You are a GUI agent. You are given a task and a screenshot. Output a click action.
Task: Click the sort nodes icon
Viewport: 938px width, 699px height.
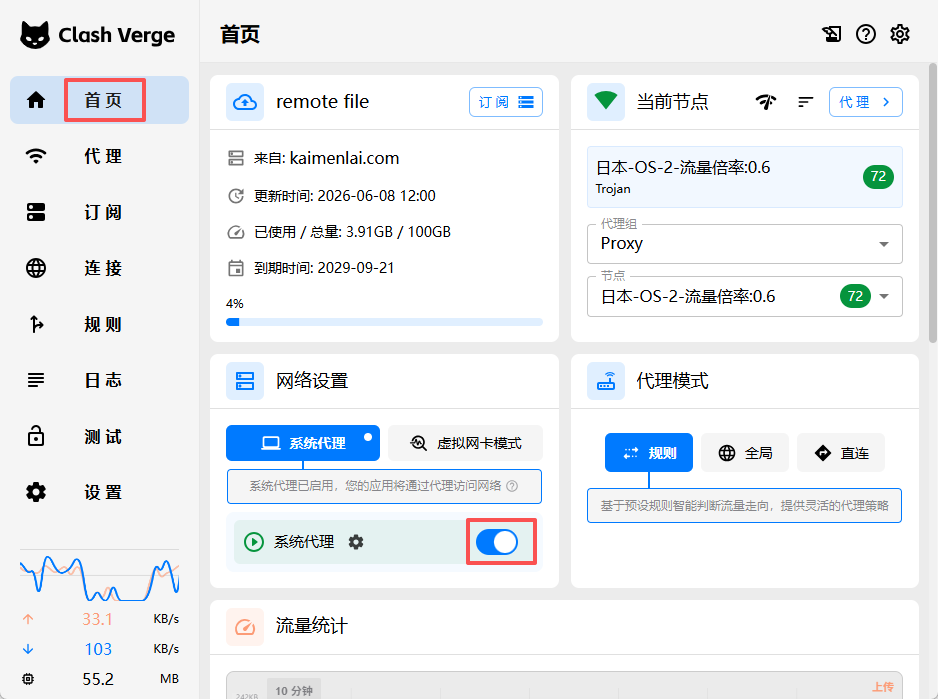[x=806, y=102]
